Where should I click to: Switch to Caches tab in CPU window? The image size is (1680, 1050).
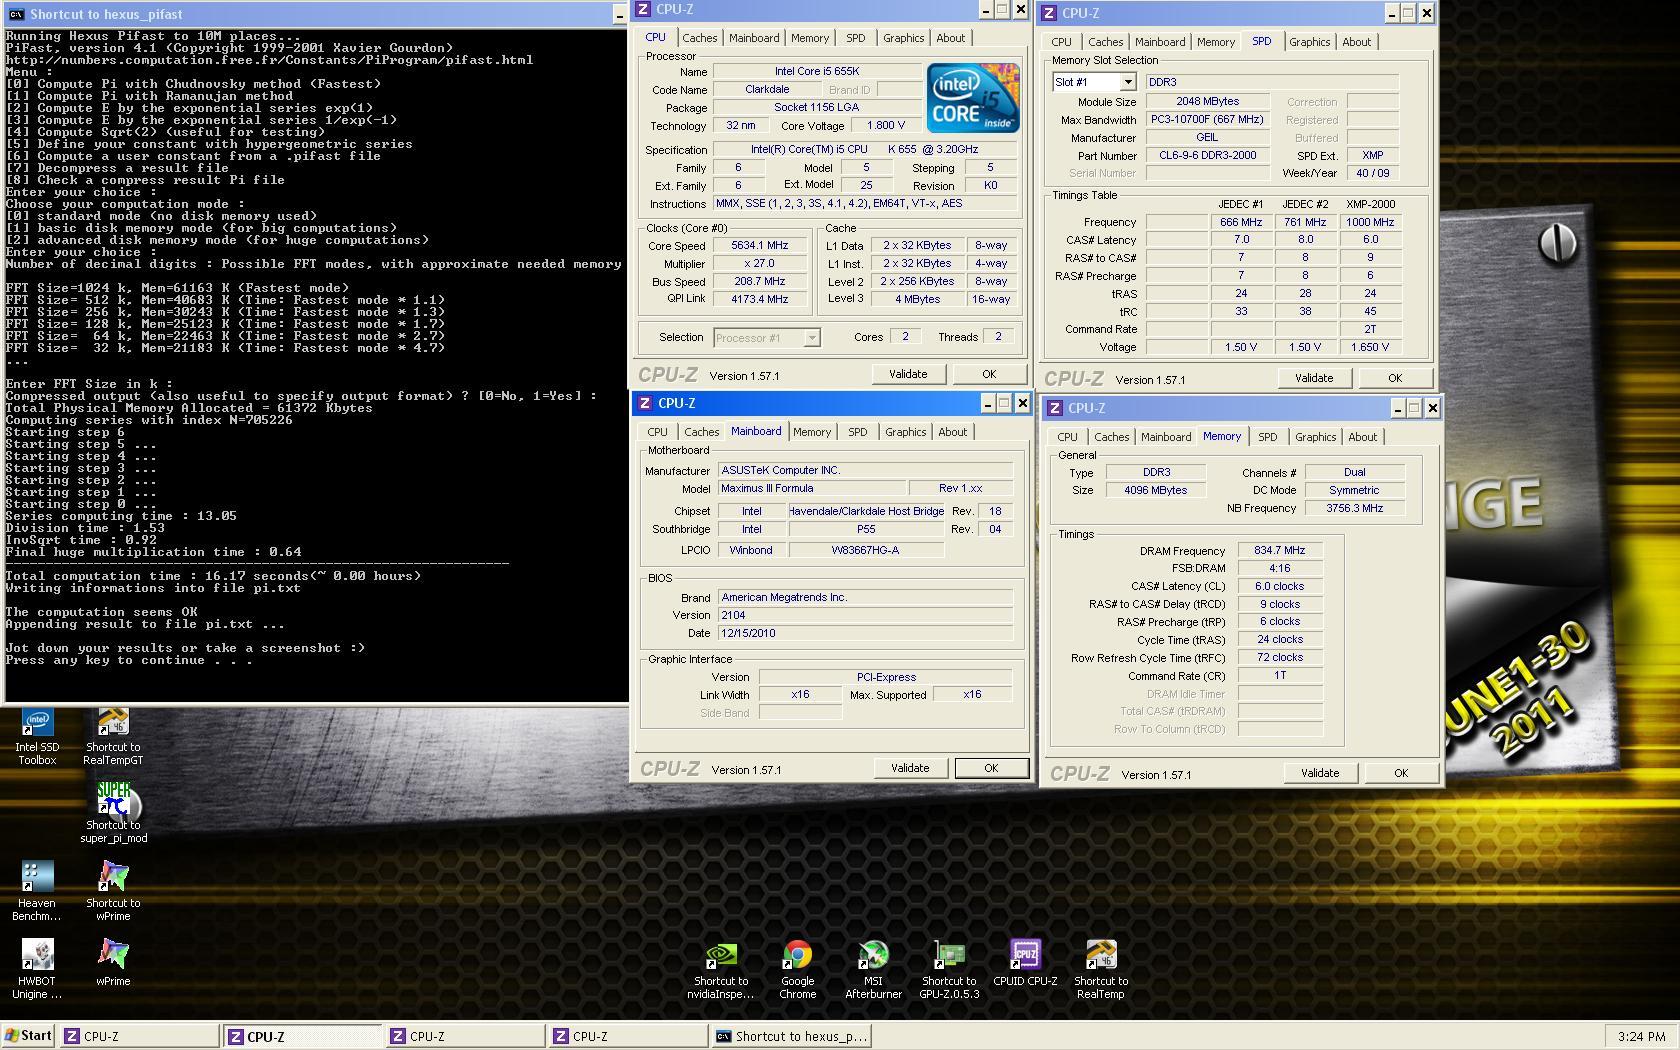(699, 38)
